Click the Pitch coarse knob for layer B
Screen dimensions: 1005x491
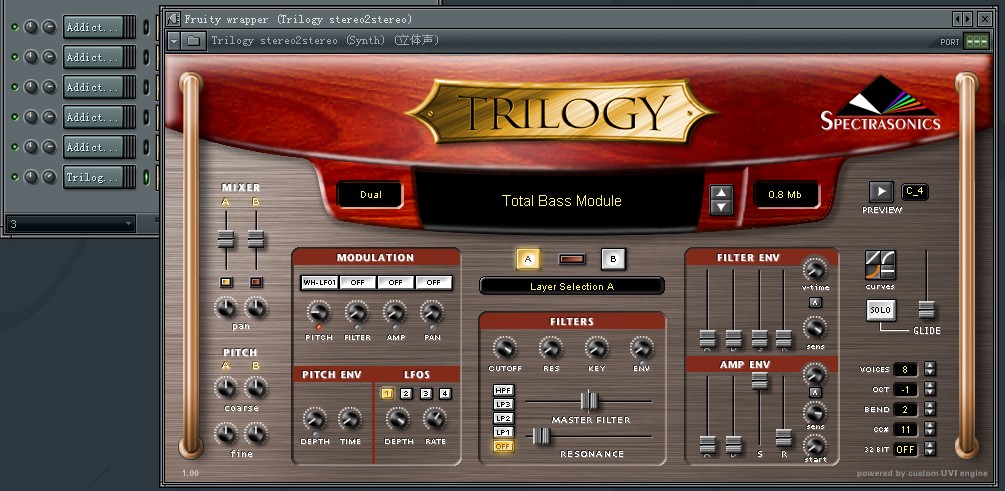pyautogui.click(x=256, y=387)
